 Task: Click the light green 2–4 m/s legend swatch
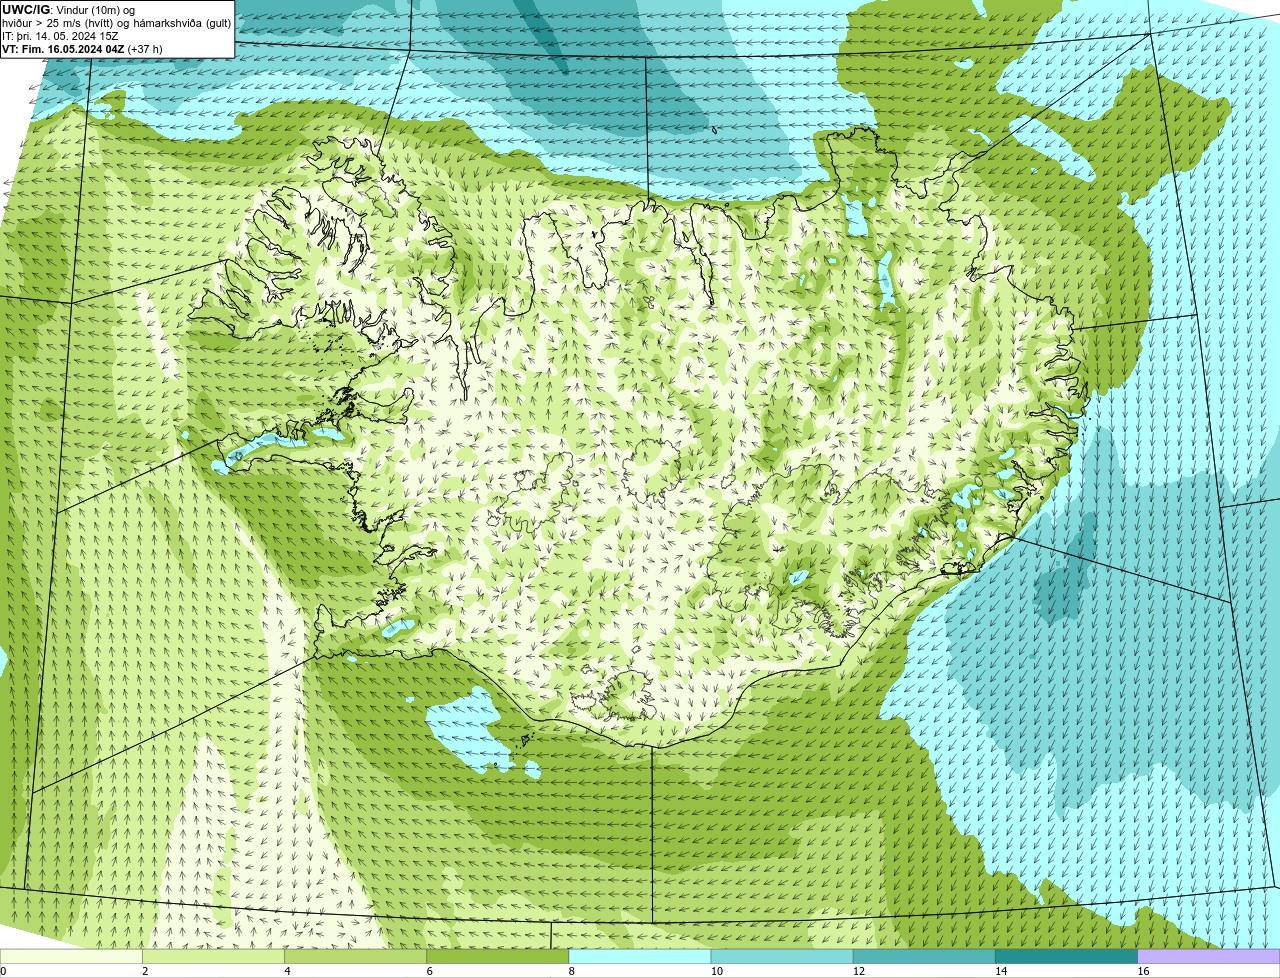213,956
